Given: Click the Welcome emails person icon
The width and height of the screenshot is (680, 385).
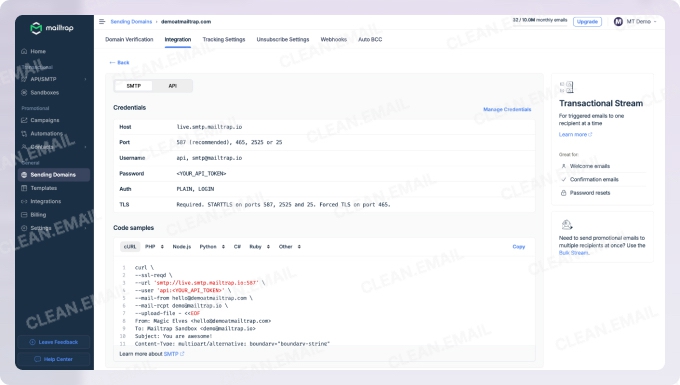Looking at the screenshot, I should pos(563,166).
